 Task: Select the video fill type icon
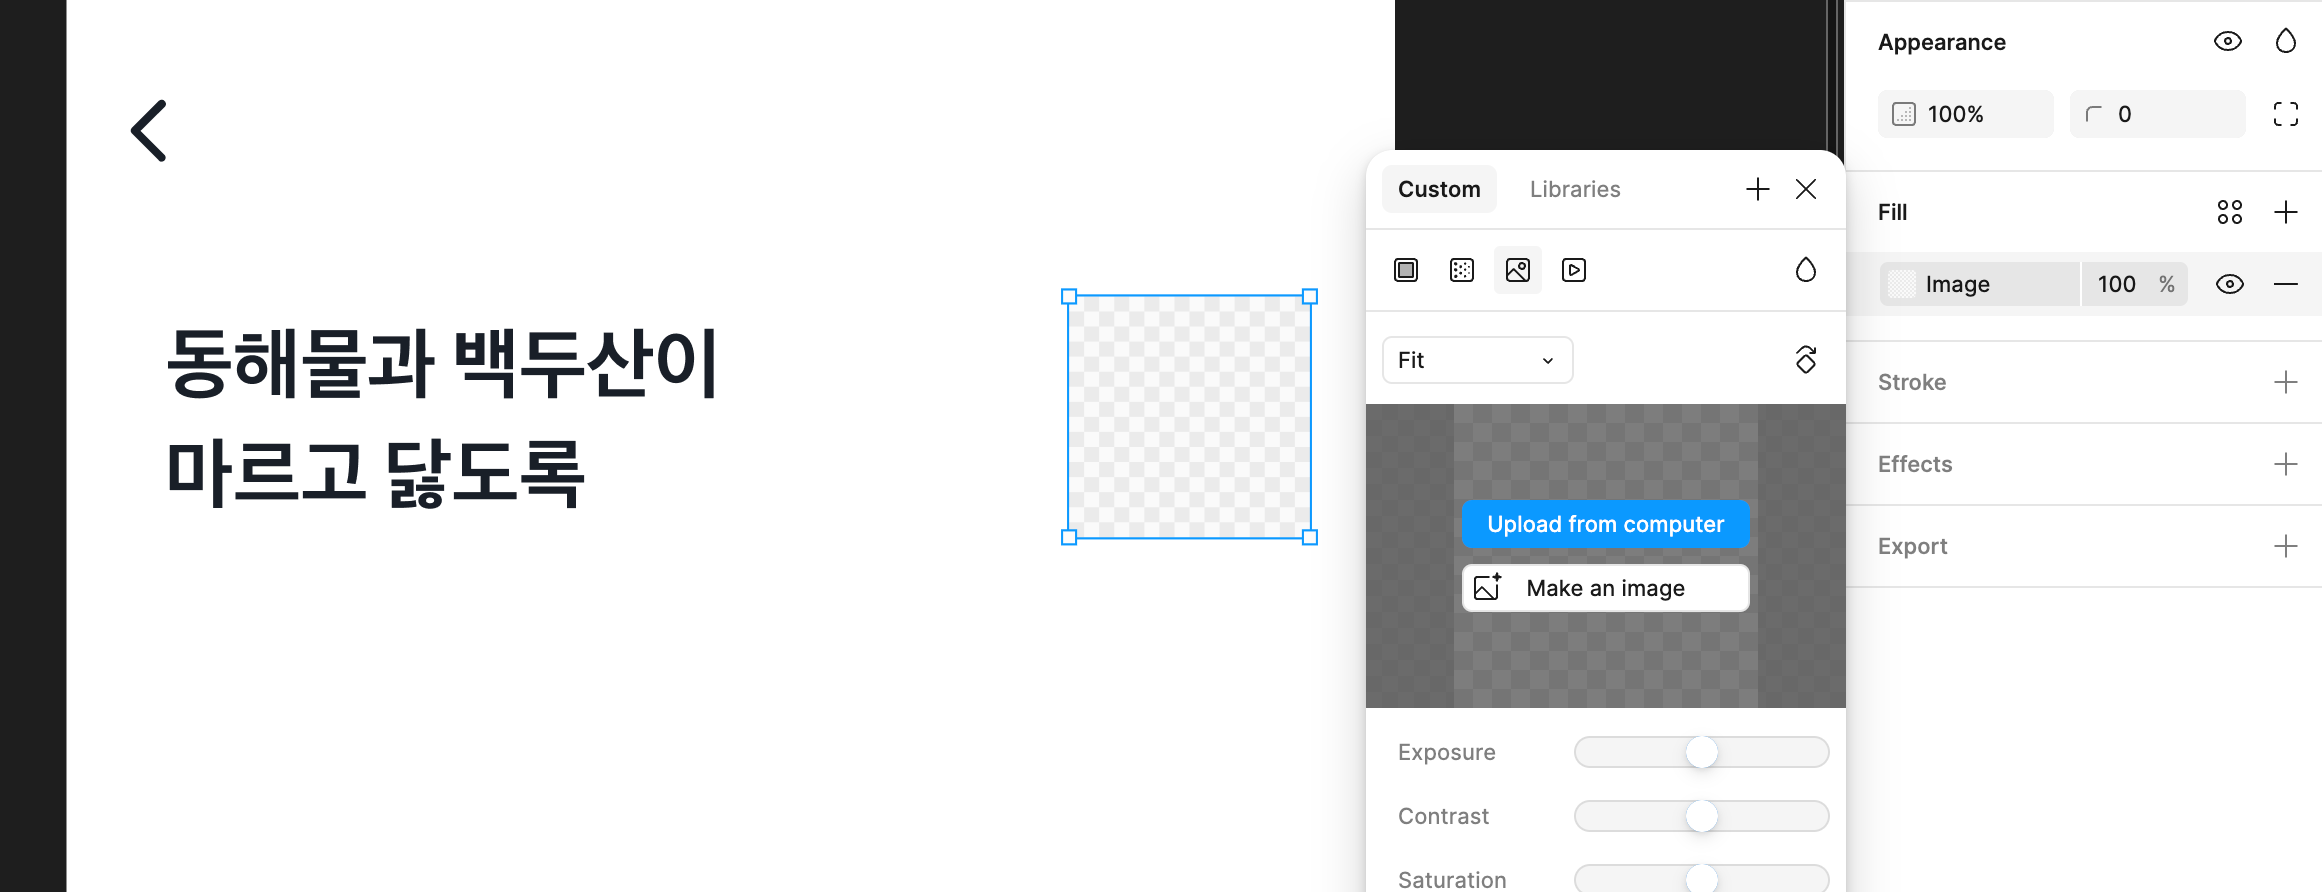[1574, 270]
